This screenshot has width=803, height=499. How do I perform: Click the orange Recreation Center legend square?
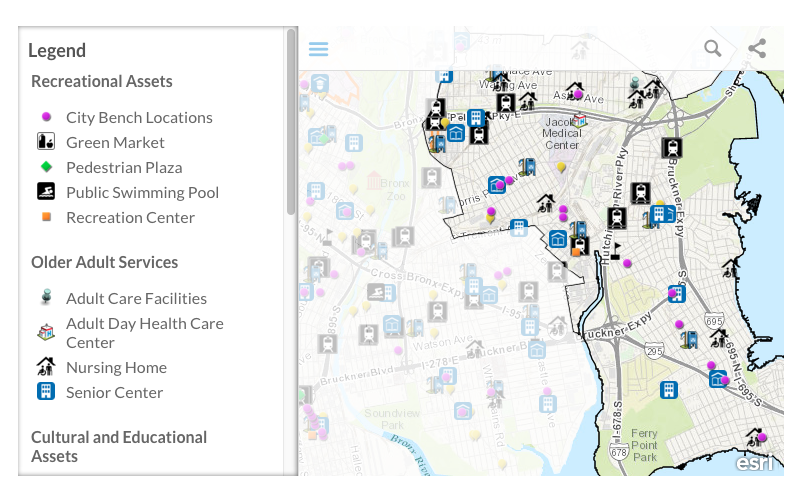point(45,217)
